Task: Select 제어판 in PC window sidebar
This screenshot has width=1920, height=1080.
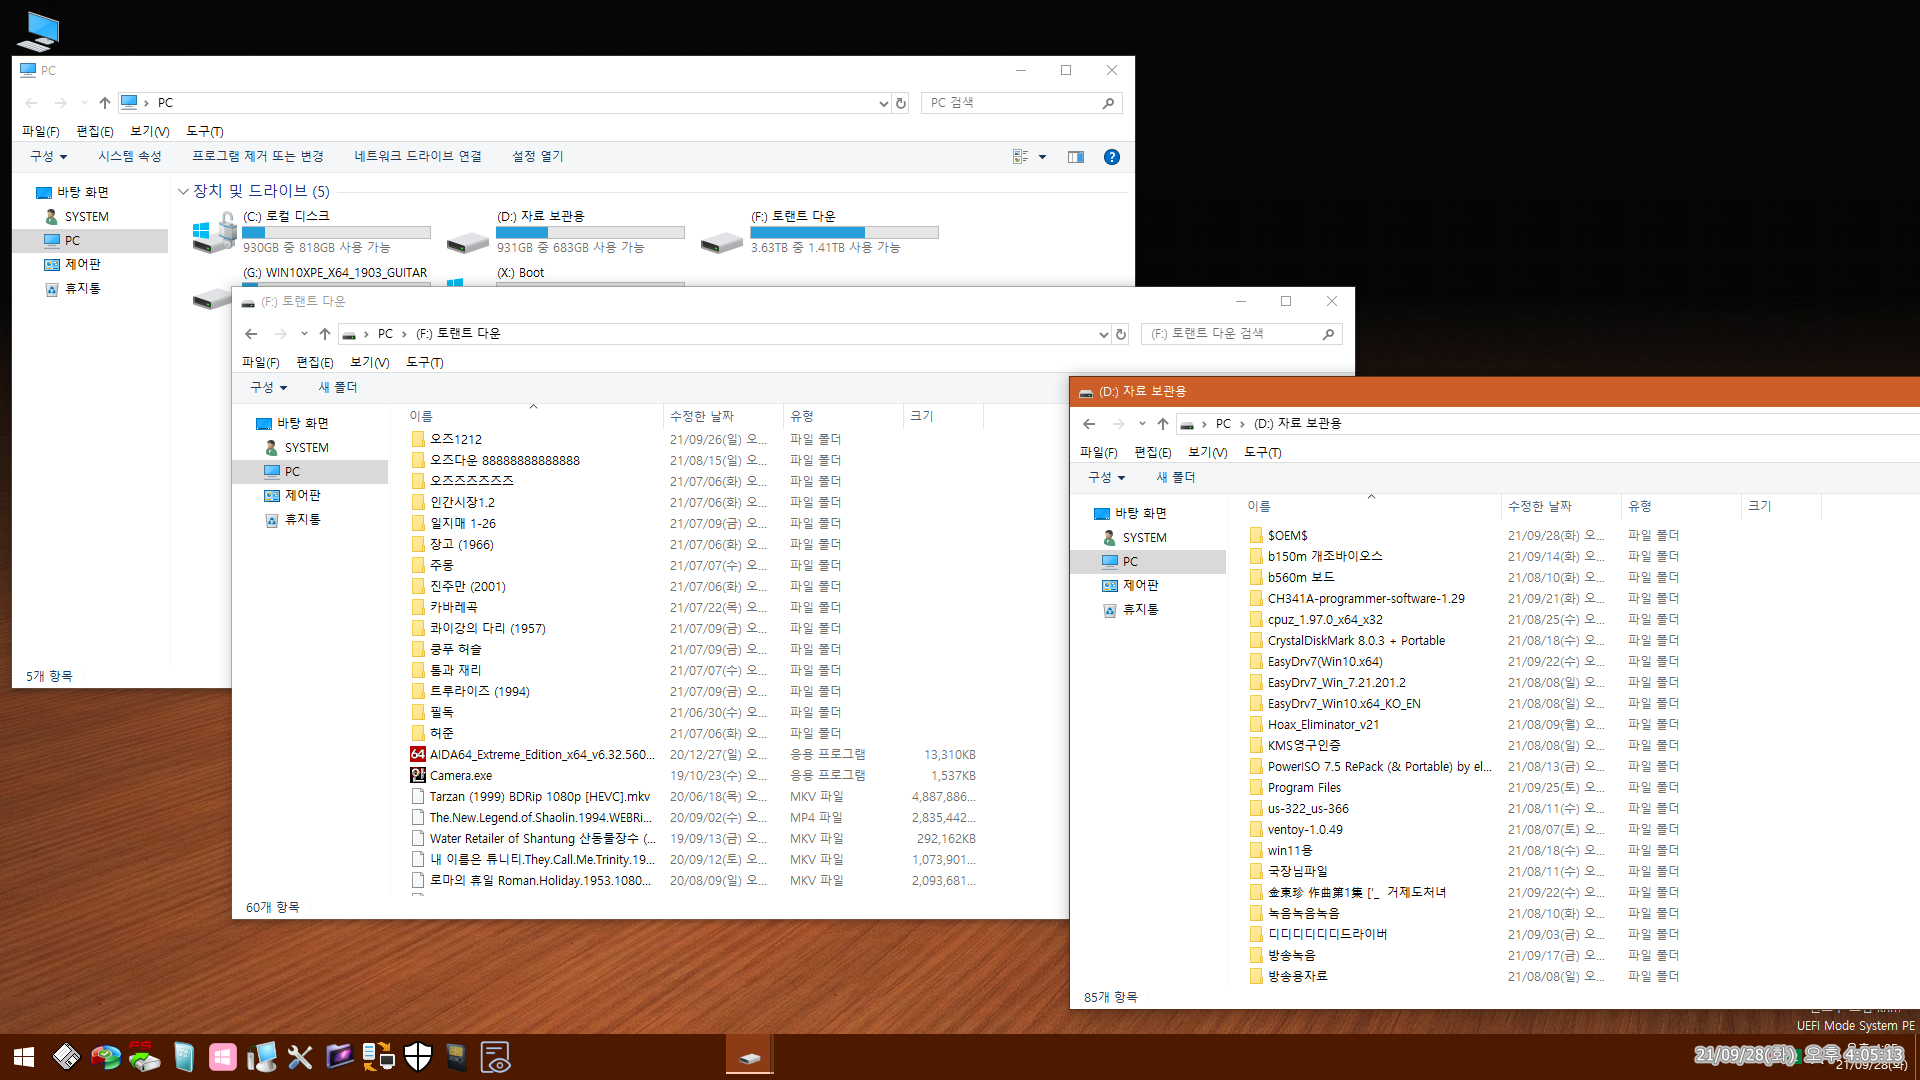Action: (82, 264)
